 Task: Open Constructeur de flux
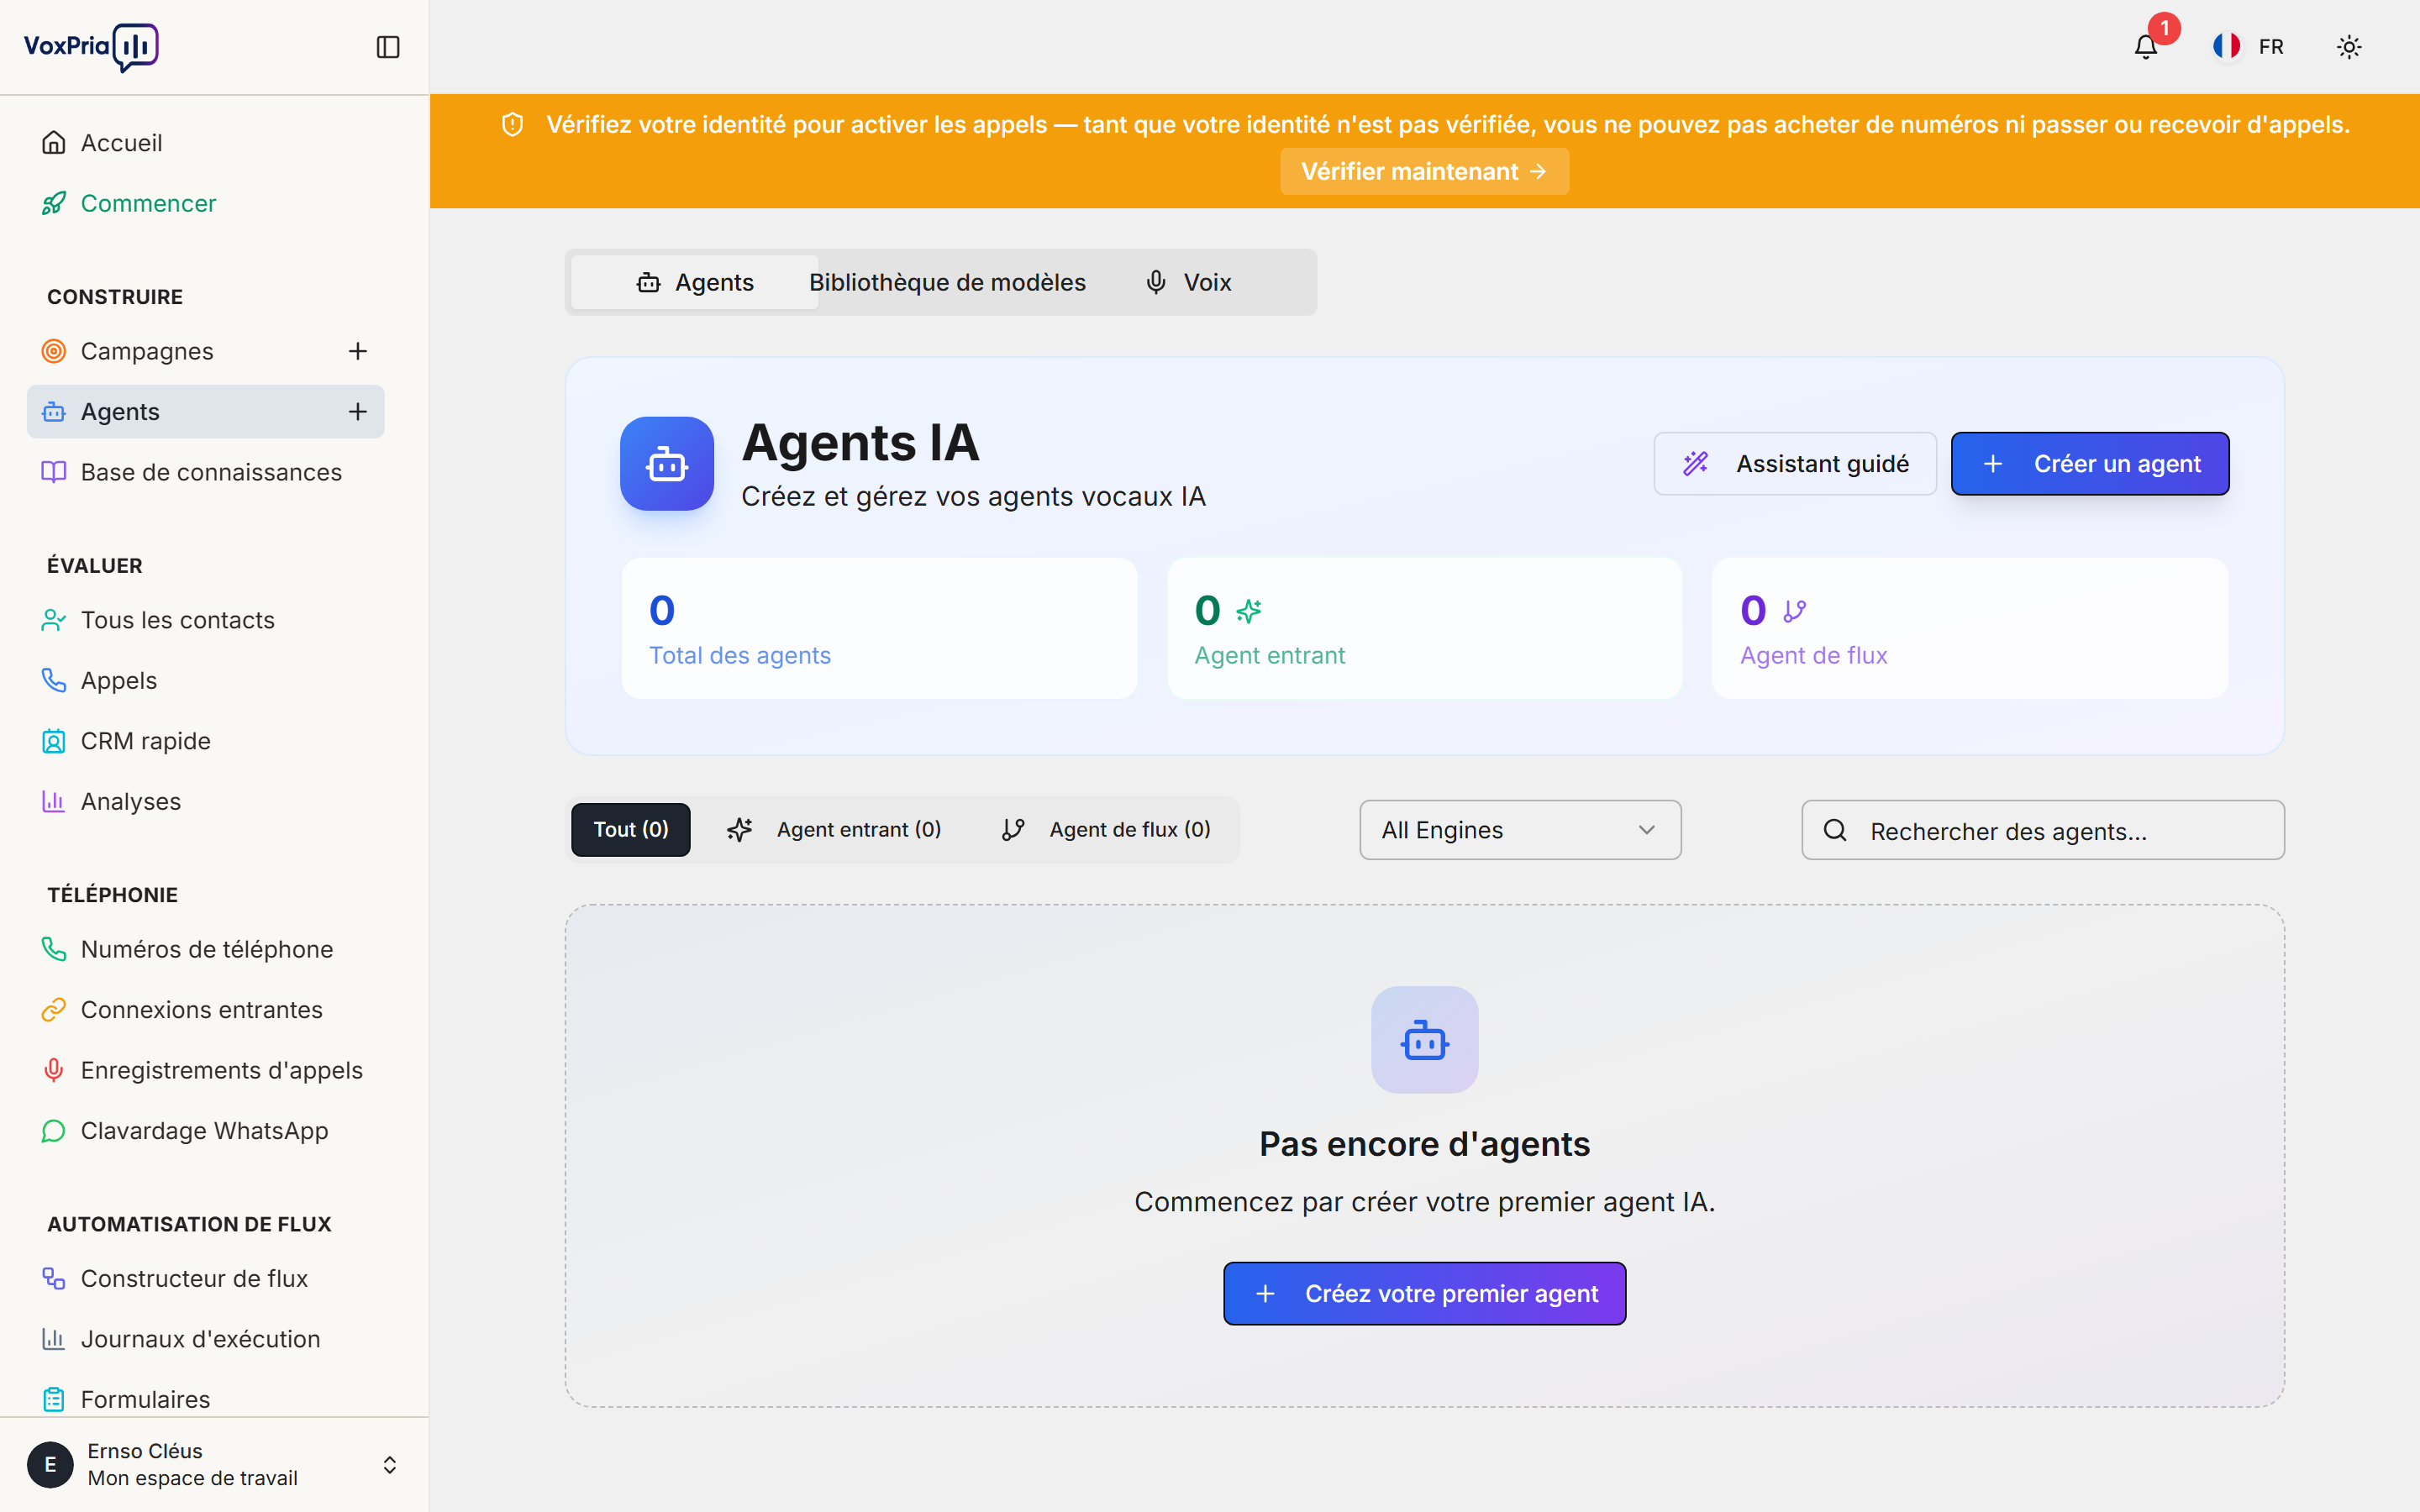pos(205,1278)
